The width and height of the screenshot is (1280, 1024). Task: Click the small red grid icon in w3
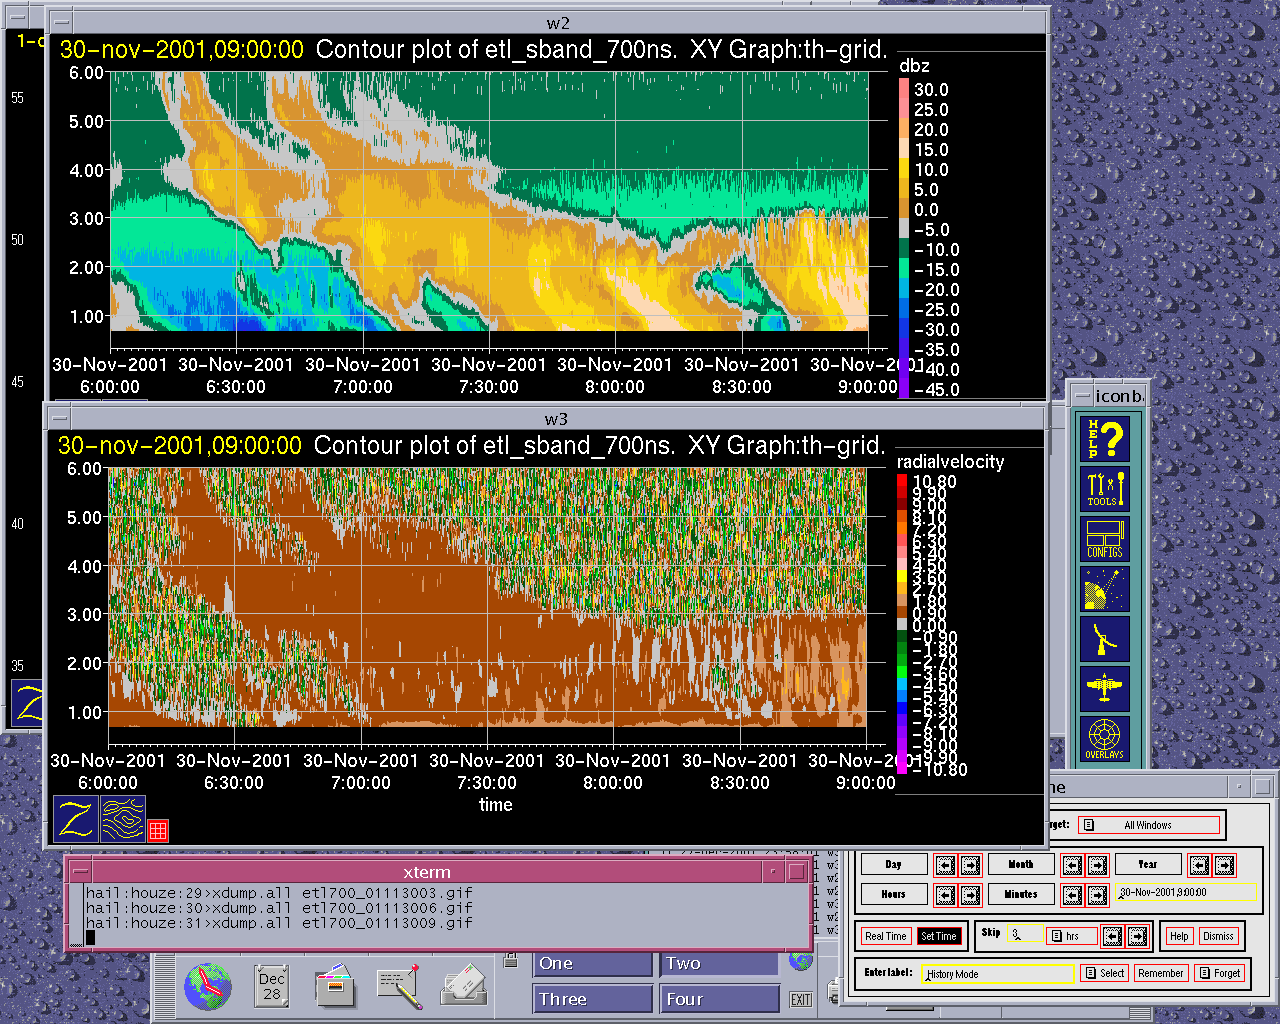pos(158,830)
